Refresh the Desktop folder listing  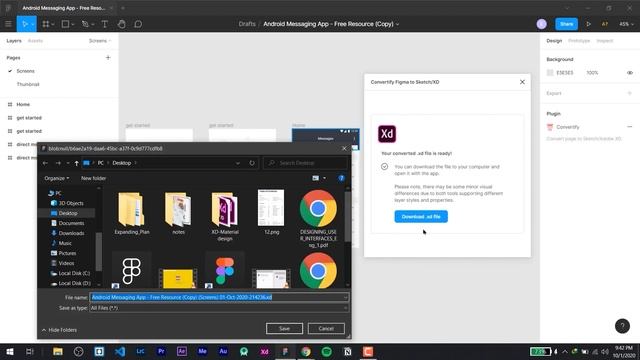[252, 163]
